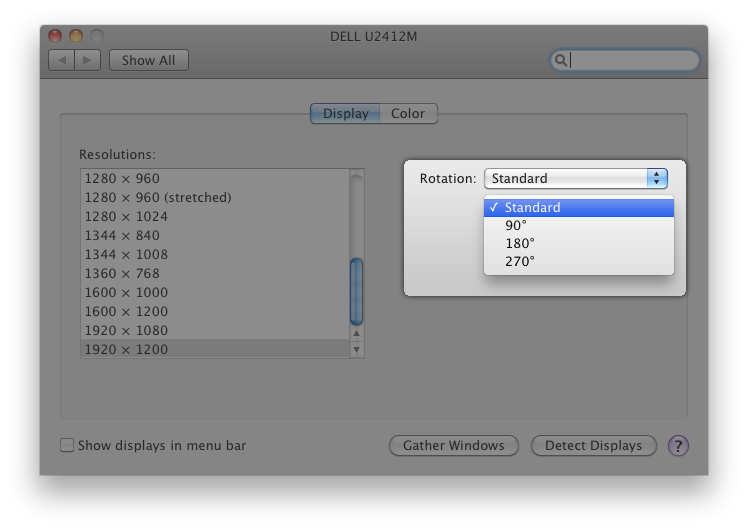Switch to the Display tab
This screenshot has height=530, width=748.
pyautogui.click(x=345, y=114)
